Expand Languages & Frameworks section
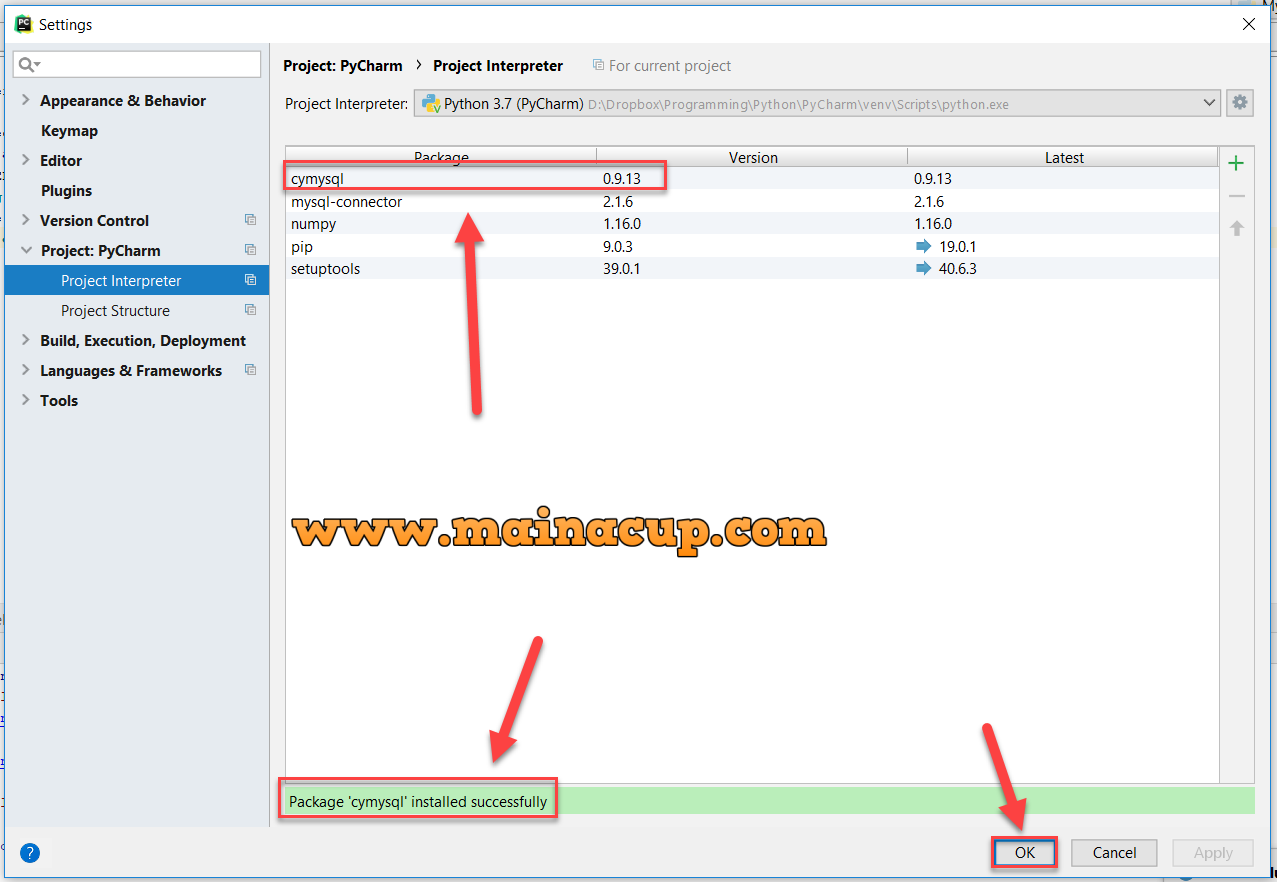This screenshot has width=1277, height=882. point(26,370)
